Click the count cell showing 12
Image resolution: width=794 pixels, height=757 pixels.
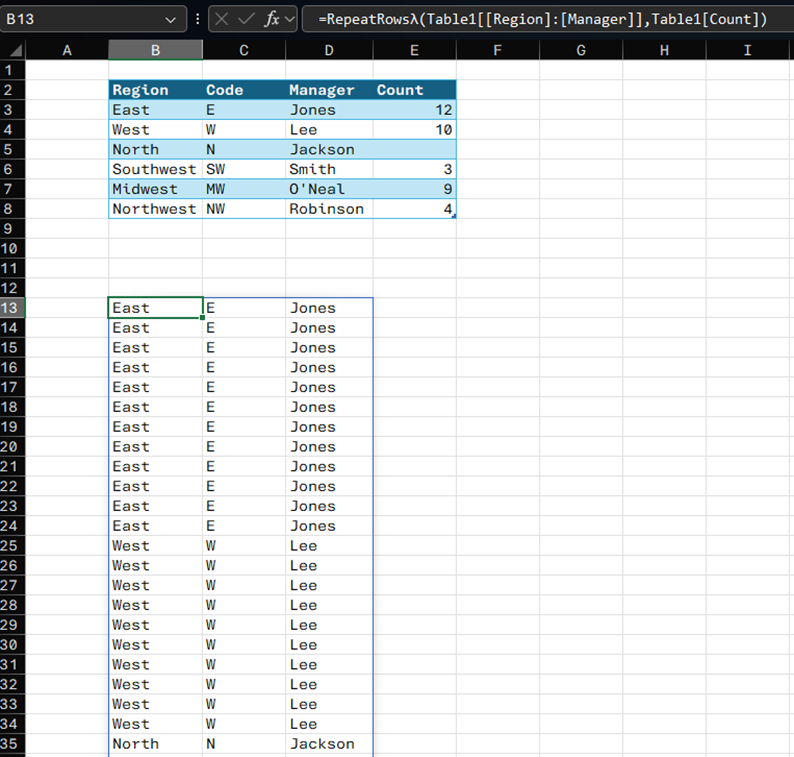[x=414, y=110]
